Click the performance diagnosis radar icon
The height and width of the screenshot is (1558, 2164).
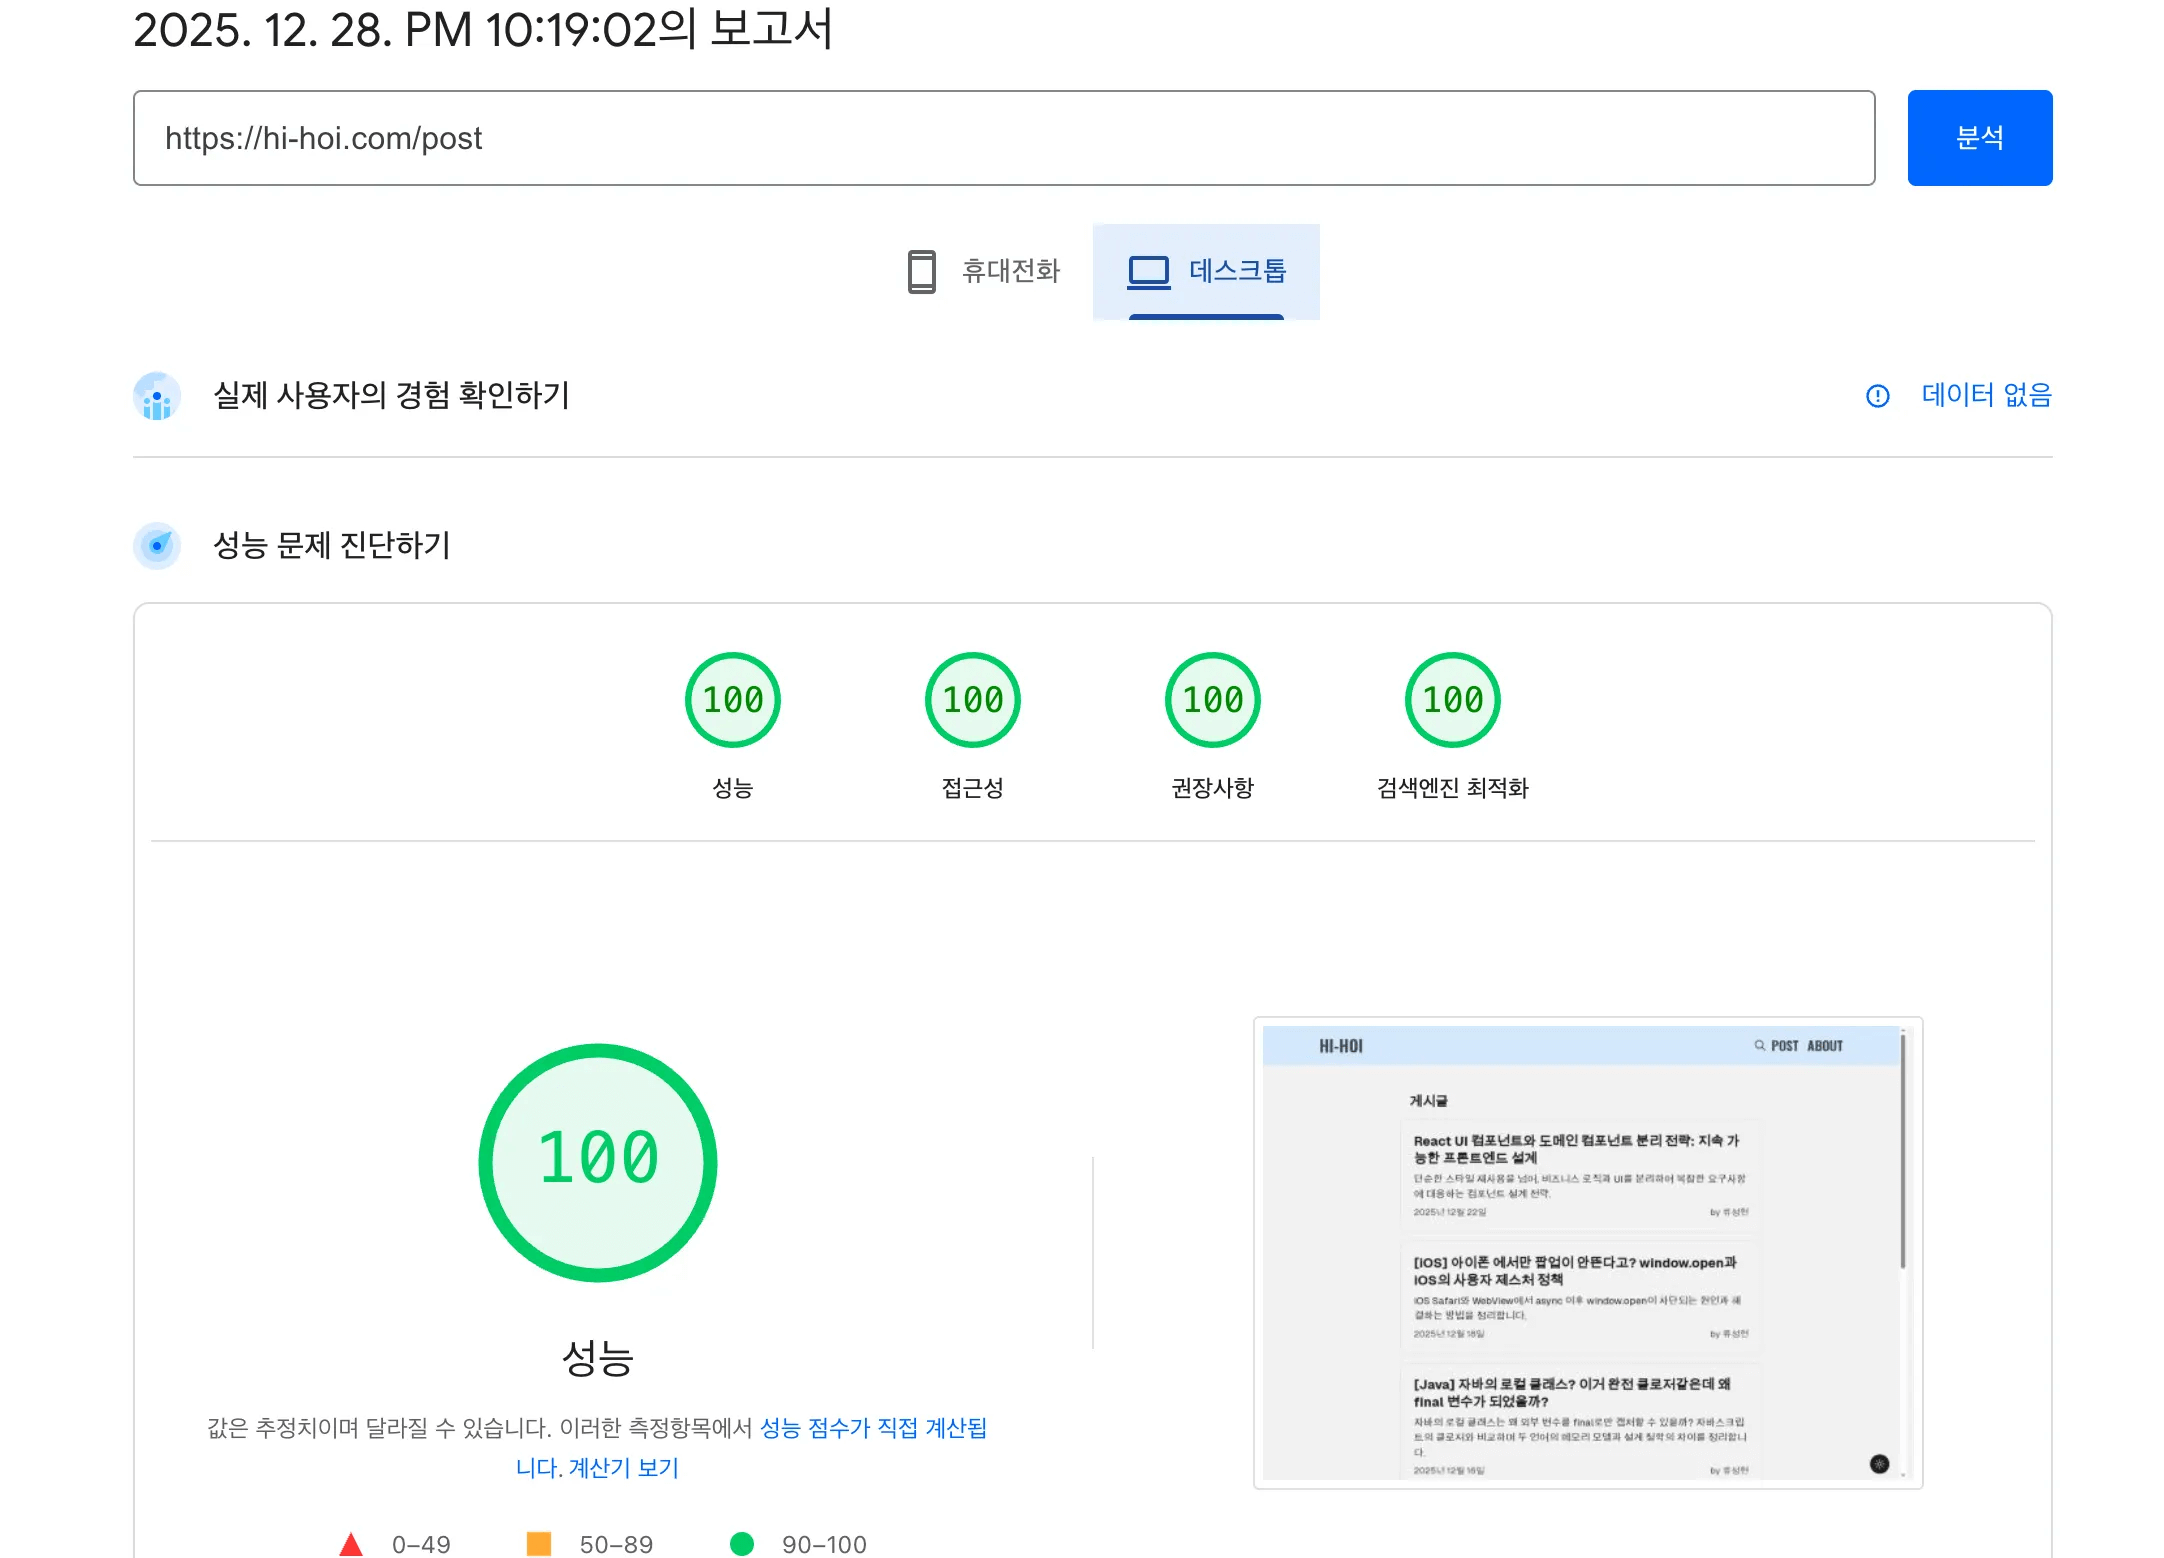(x=157, y=545)
